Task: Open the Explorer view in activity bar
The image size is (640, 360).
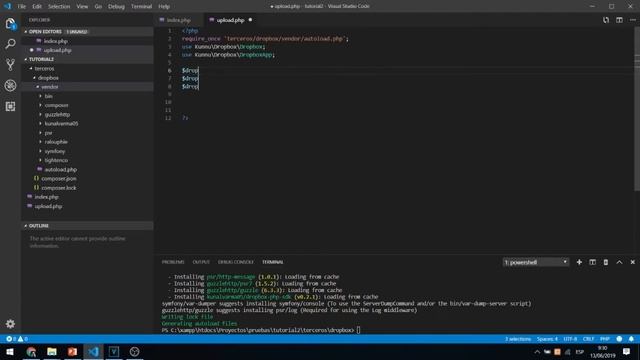Action: (x=10, y=24)
